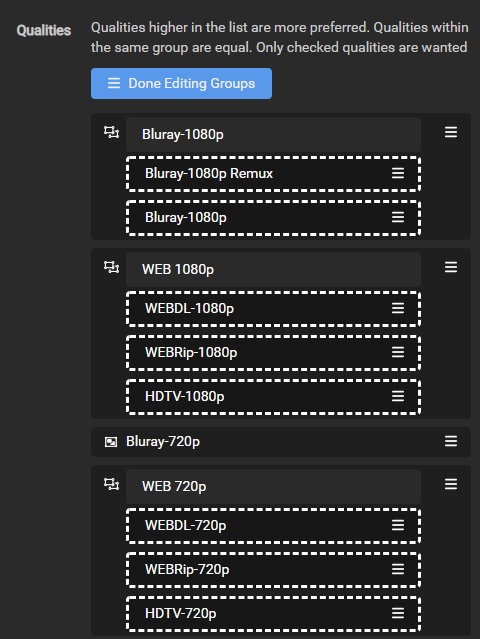Viewport: 480px width, 639px height.
Task: Click the handle on HDTV-720p item
Action: (x=398, y=613)
